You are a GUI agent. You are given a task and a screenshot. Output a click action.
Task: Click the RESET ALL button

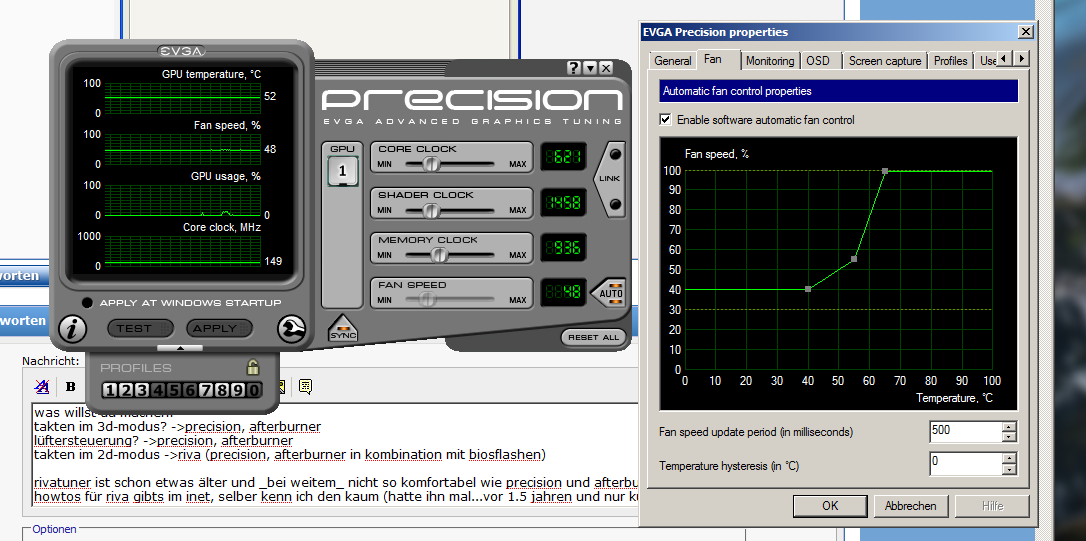pos(593,337)
